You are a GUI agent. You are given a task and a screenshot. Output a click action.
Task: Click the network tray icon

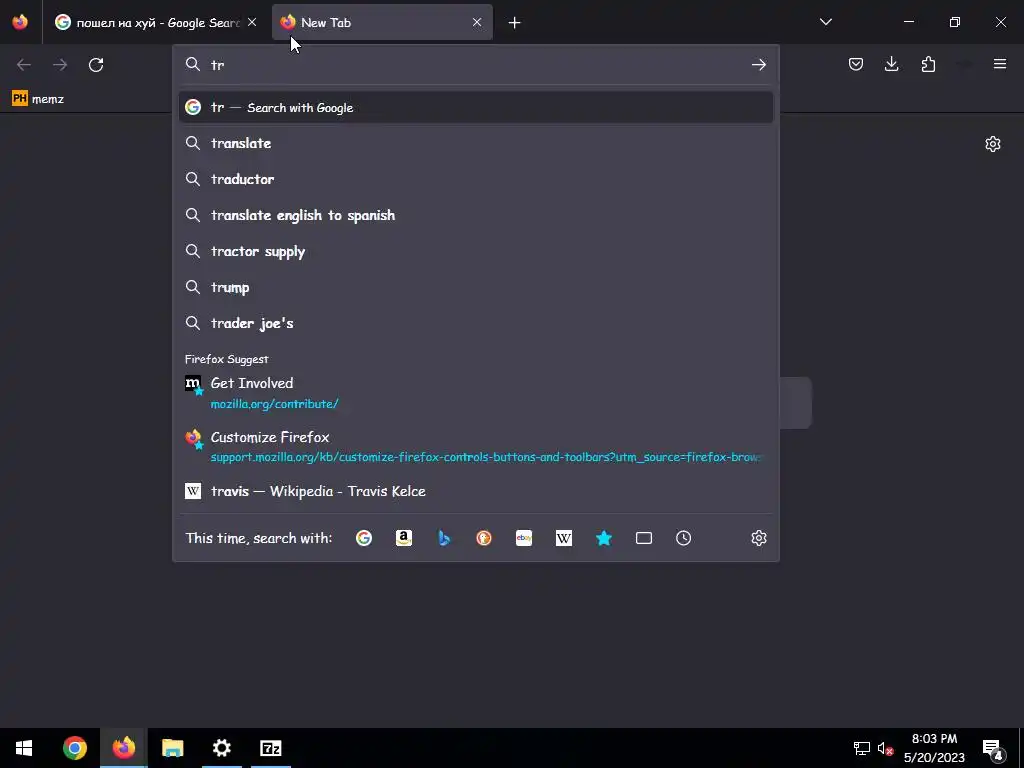tap(861, 748)
